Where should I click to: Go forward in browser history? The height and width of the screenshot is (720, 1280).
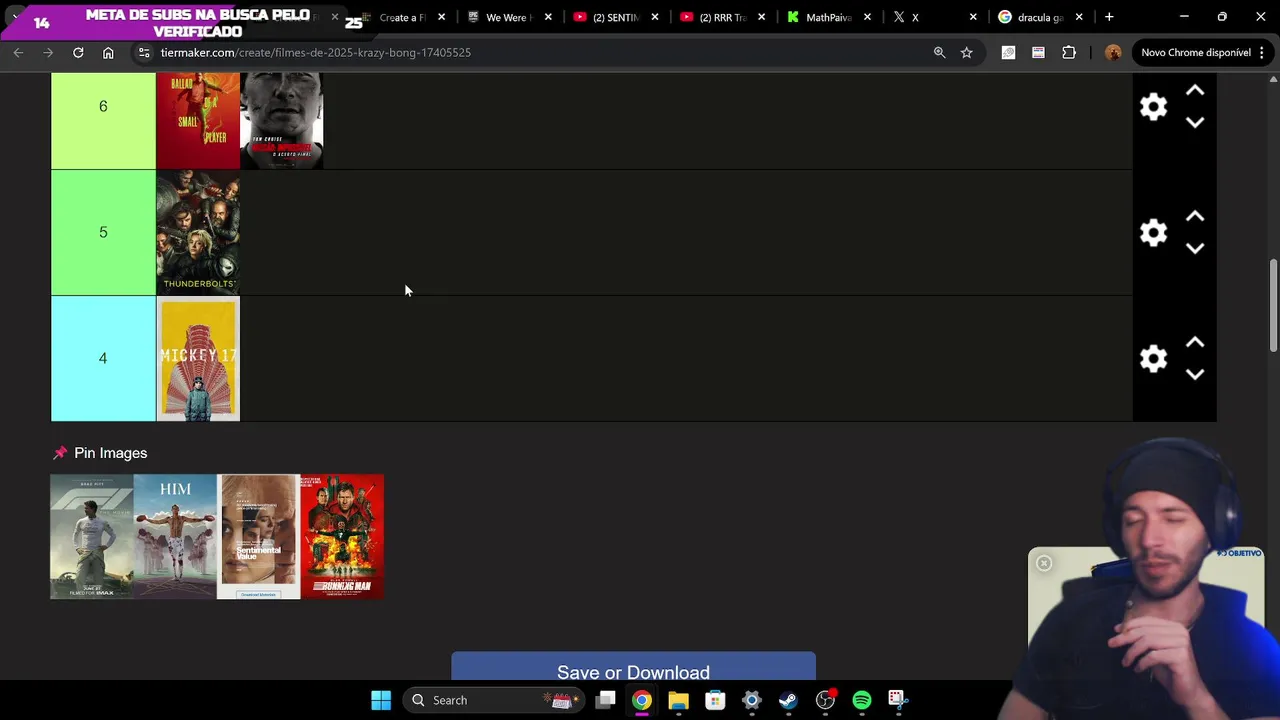tap(48, 52)
